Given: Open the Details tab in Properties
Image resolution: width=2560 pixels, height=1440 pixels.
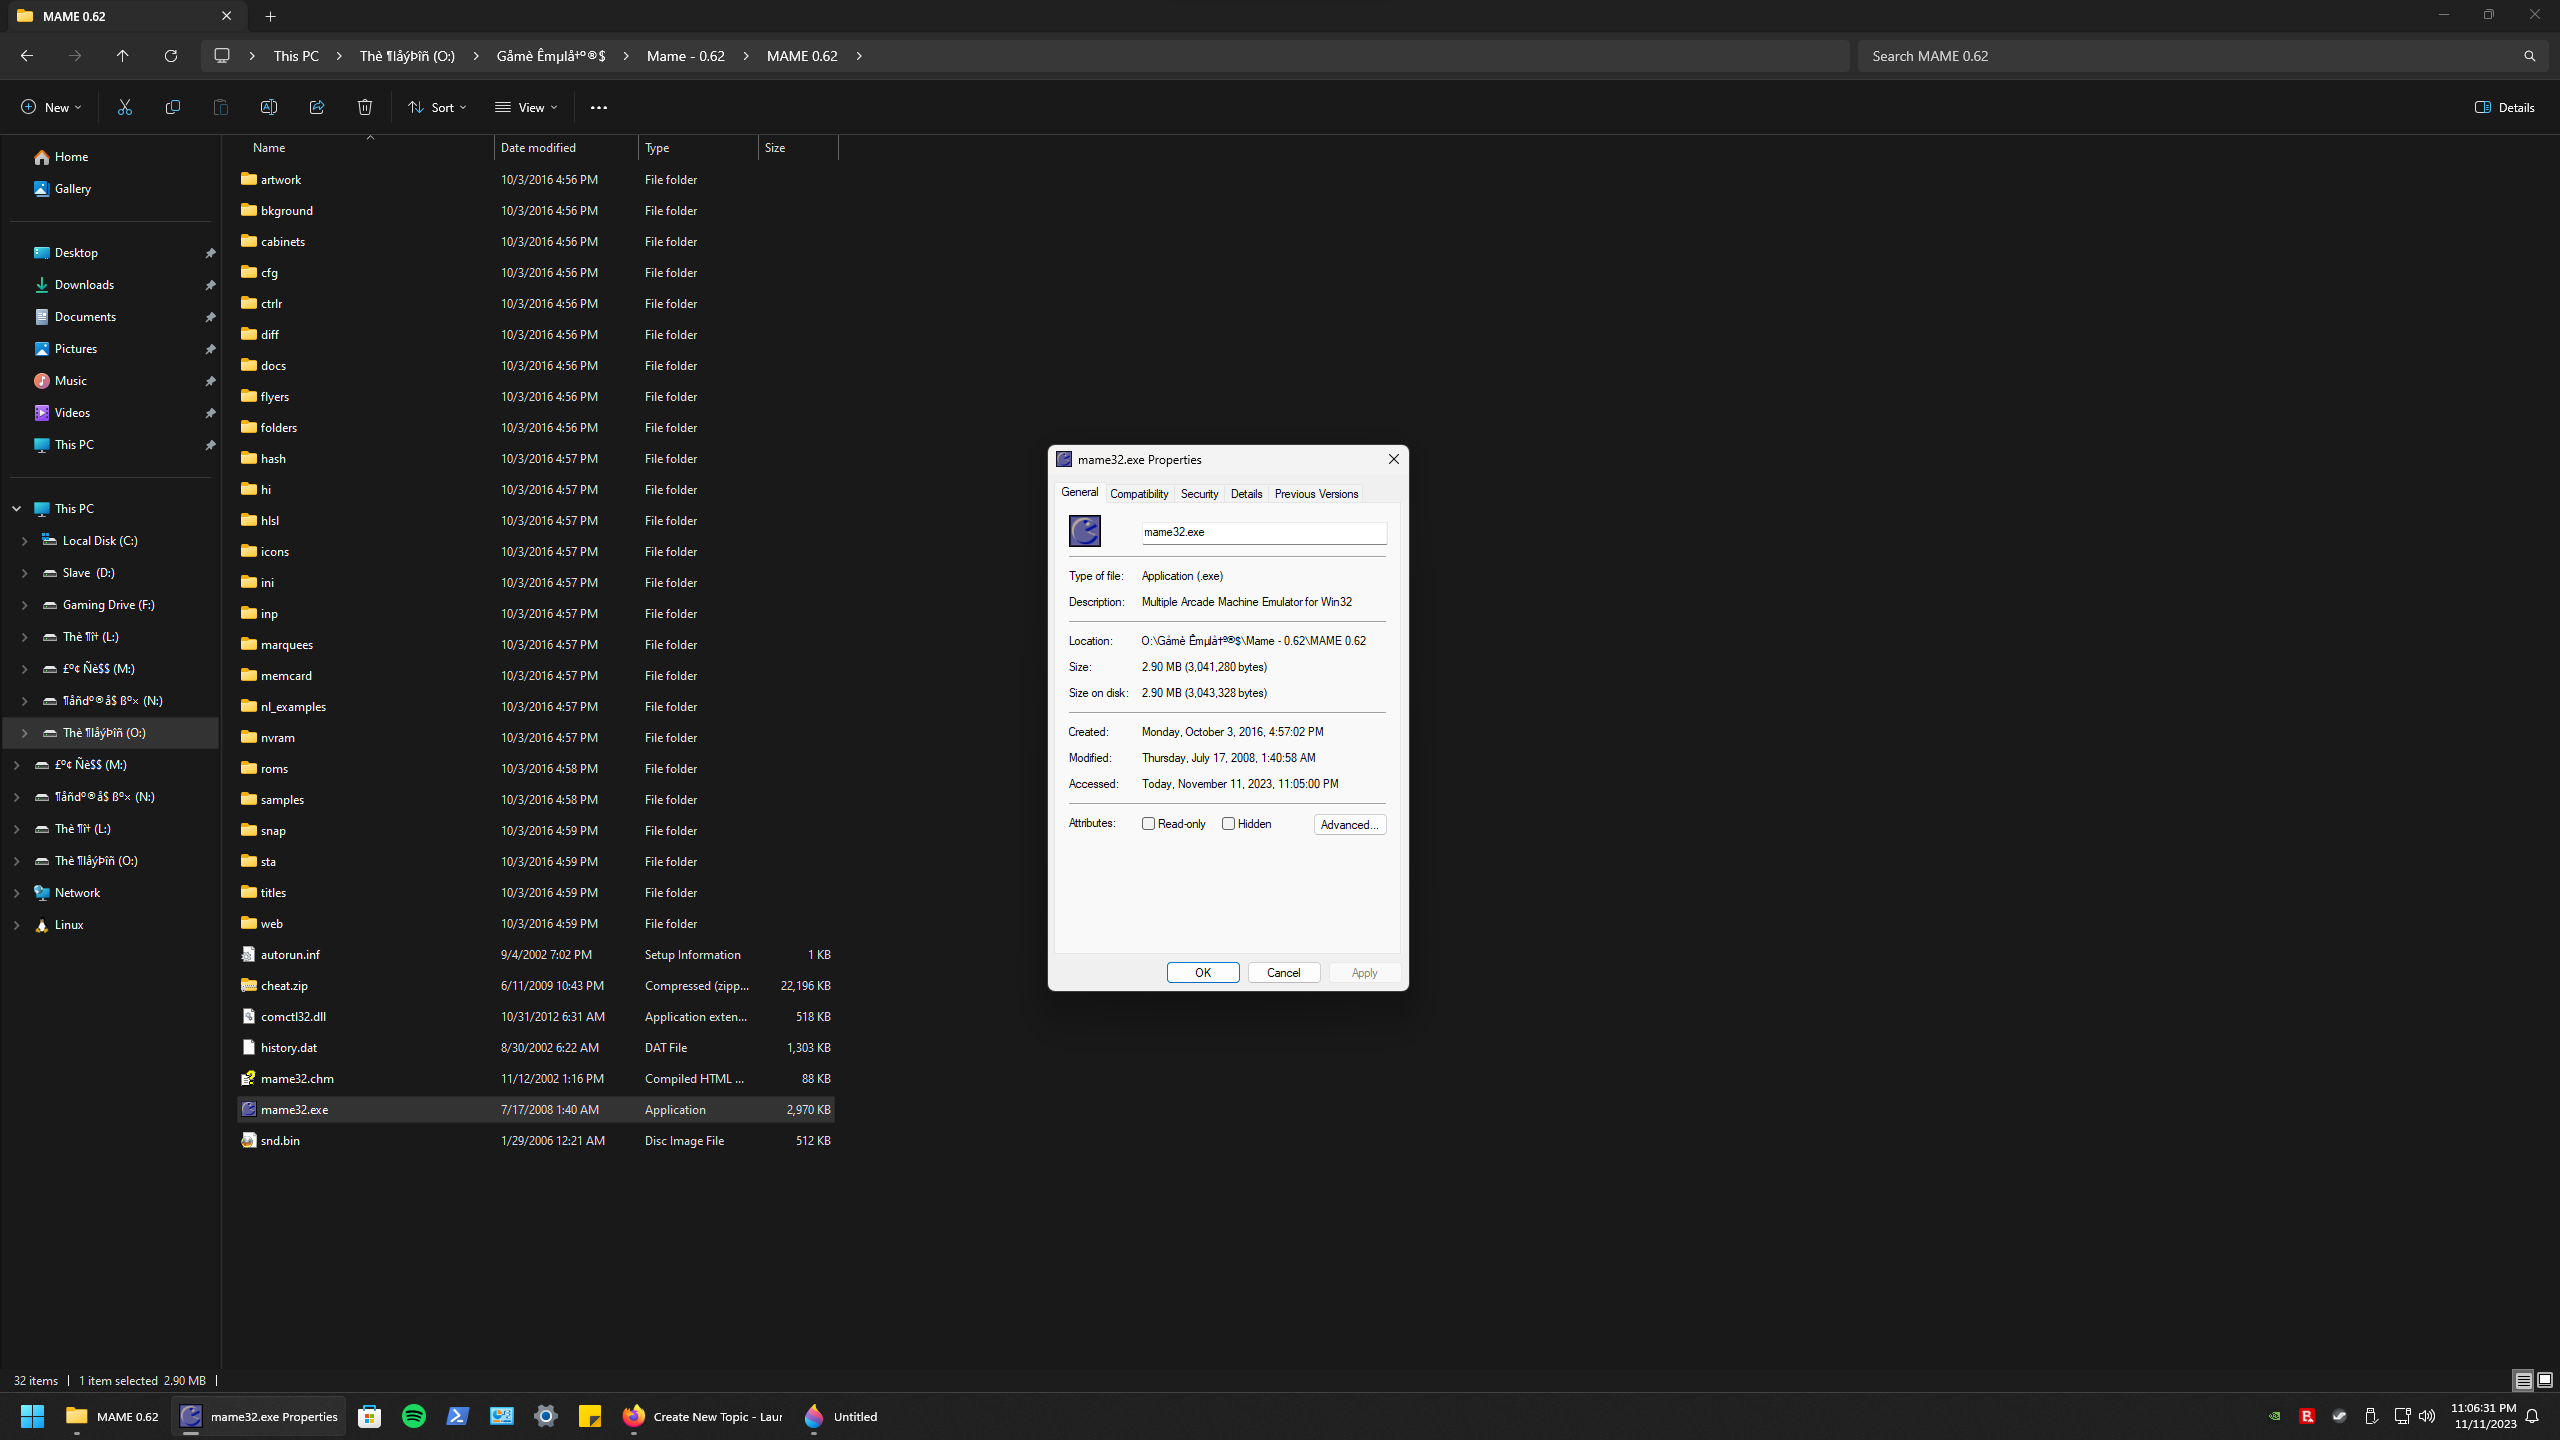Looking at the screenshot, I should coord(1246,494).
